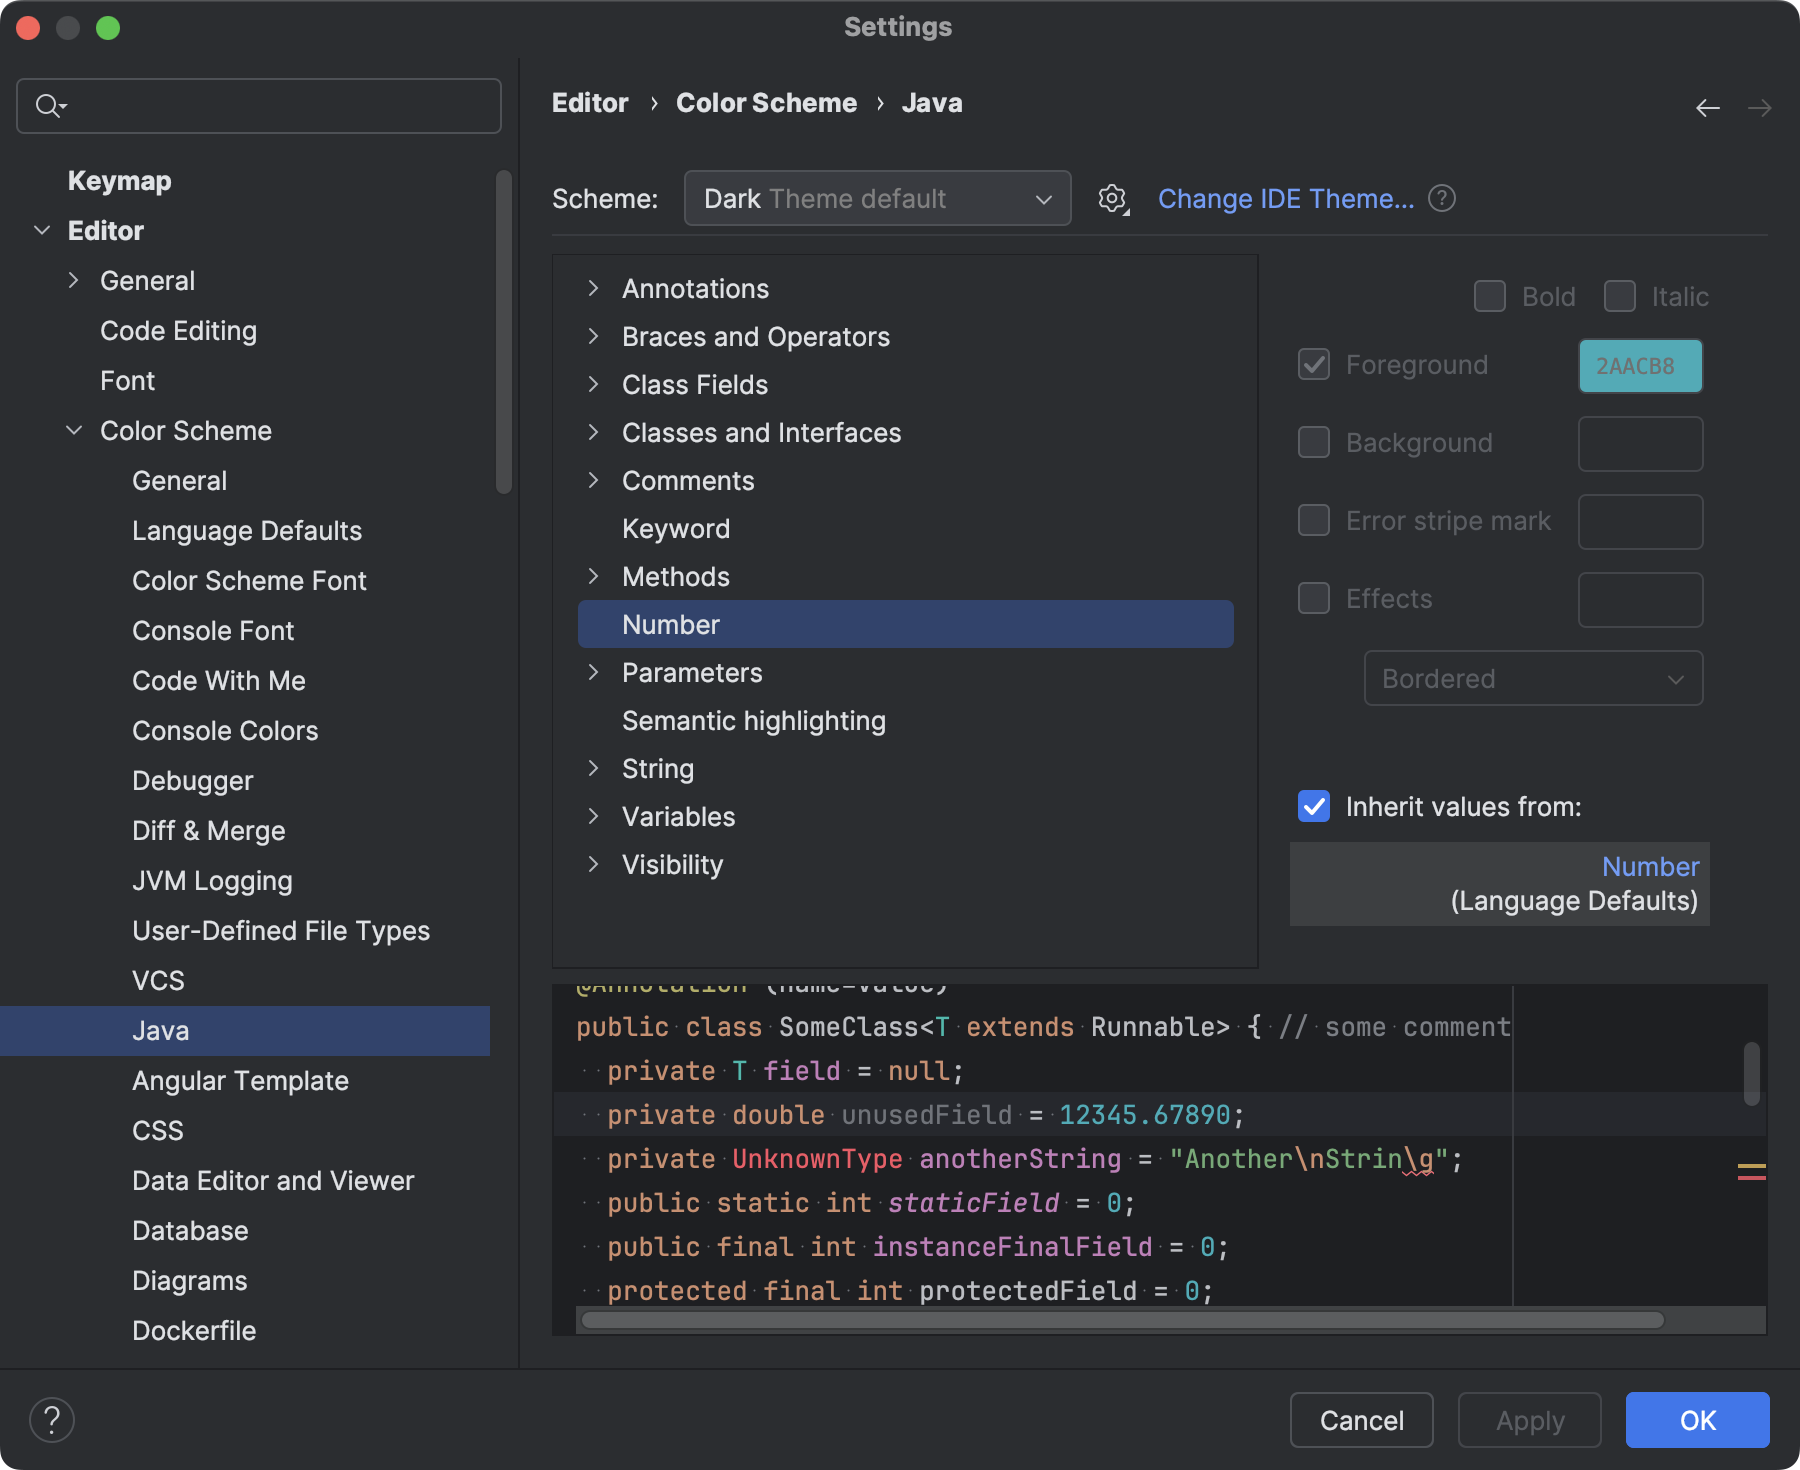Open Color Scheme from the breadcrumb path
The height and width of the screenshot is (1470, 1800).
pos(766,102)
